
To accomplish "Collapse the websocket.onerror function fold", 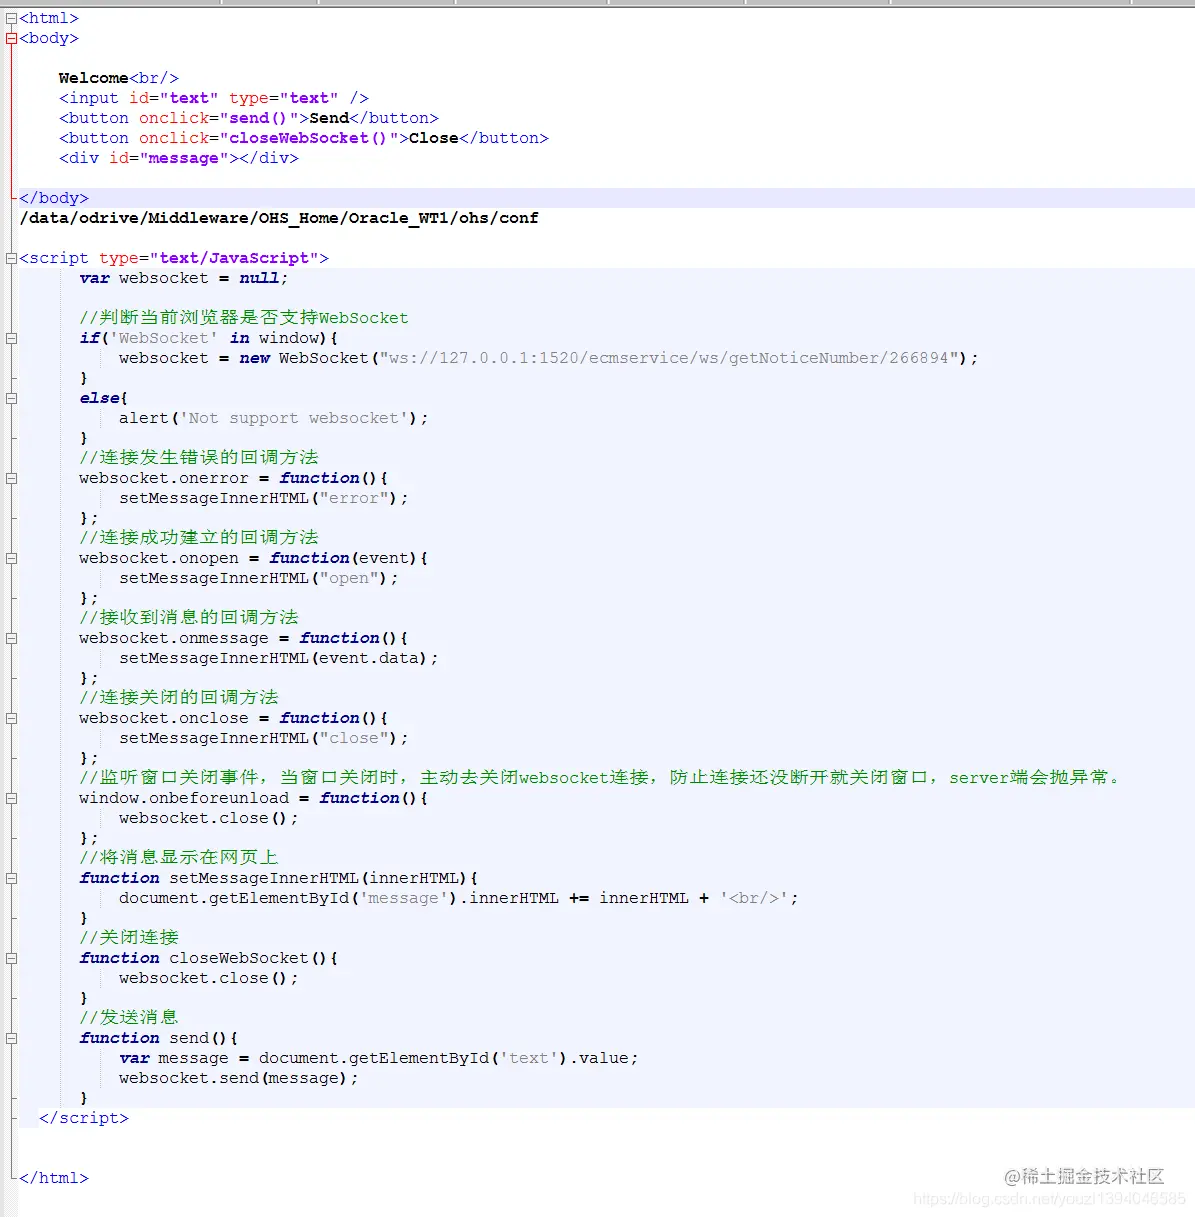I will pos(11,478).
